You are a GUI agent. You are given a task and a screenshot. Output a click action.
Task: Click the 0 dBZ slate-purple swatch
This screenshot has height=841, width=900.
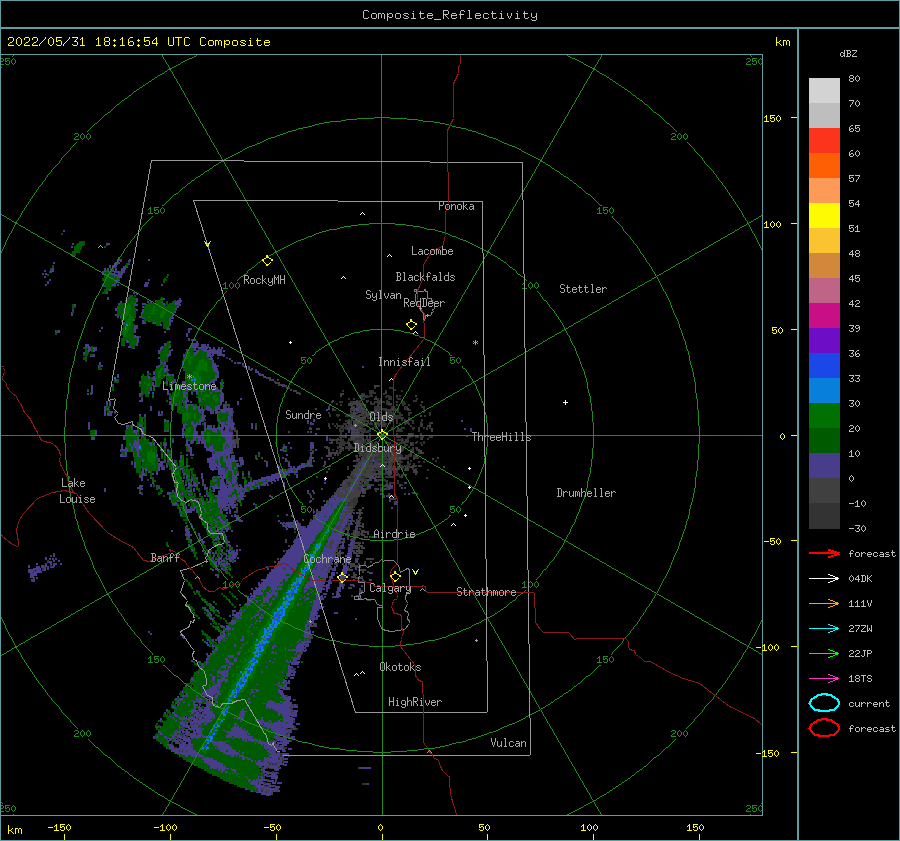824,466
